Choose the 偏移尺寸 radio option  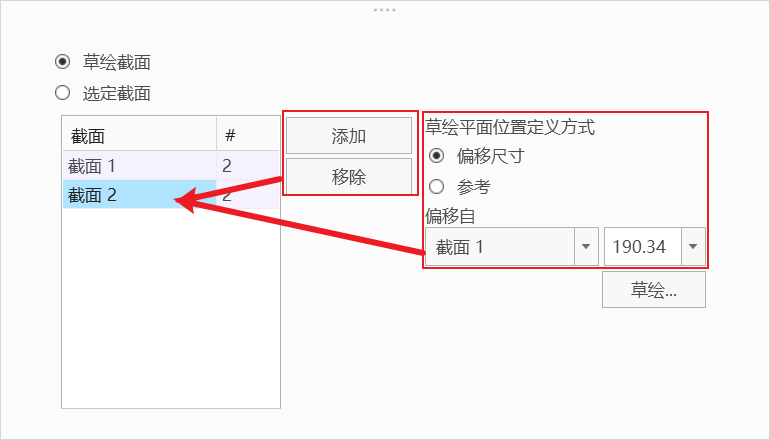point(436,156)
